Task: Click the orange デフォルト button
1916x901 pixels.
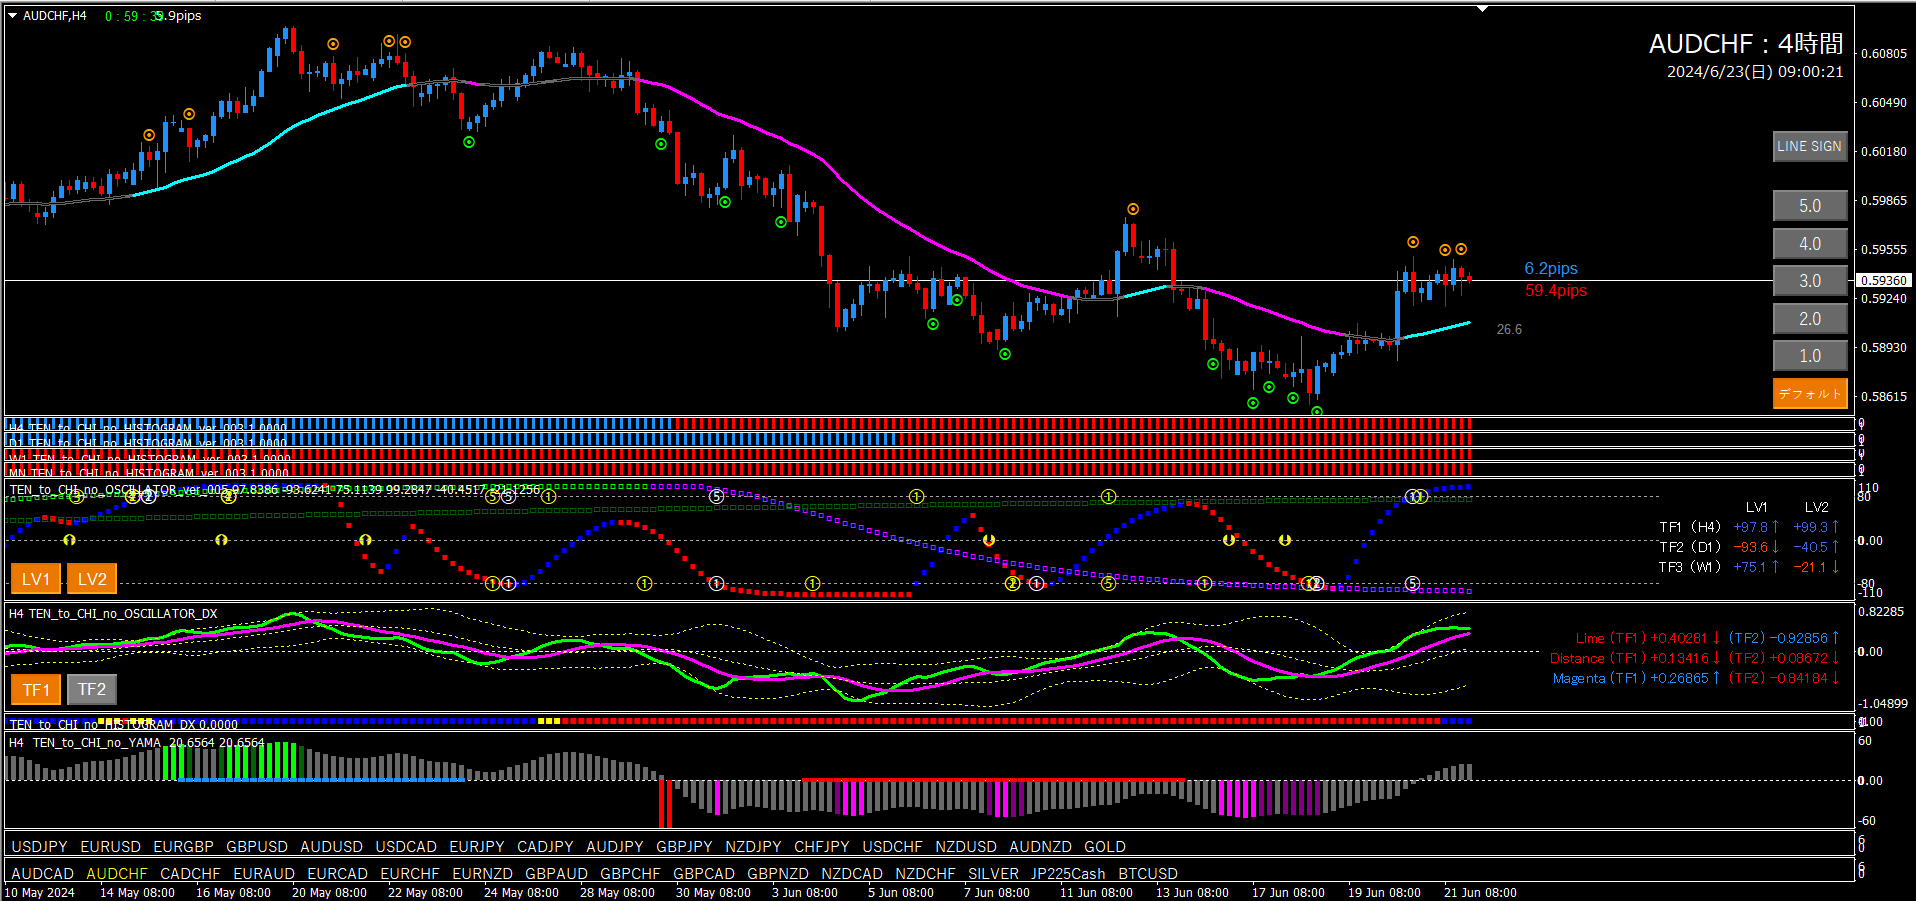Action: coord(1810,394)
